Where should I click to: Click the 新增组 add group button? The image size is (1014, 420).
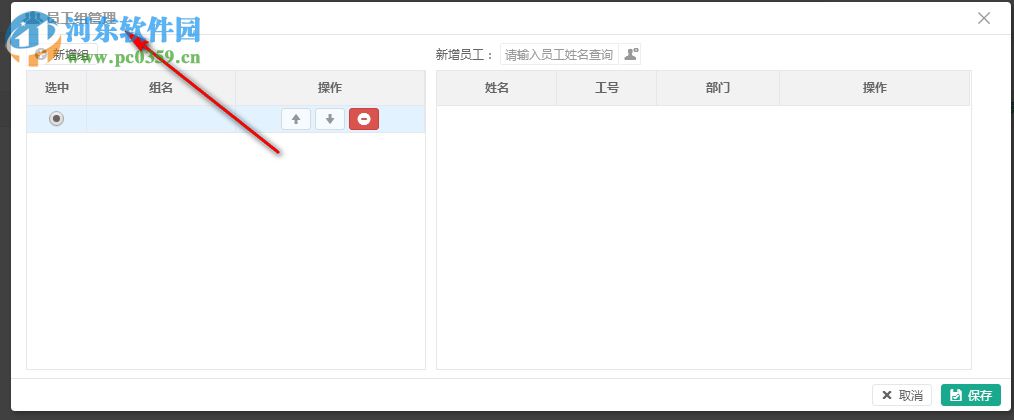coord(65,55)
